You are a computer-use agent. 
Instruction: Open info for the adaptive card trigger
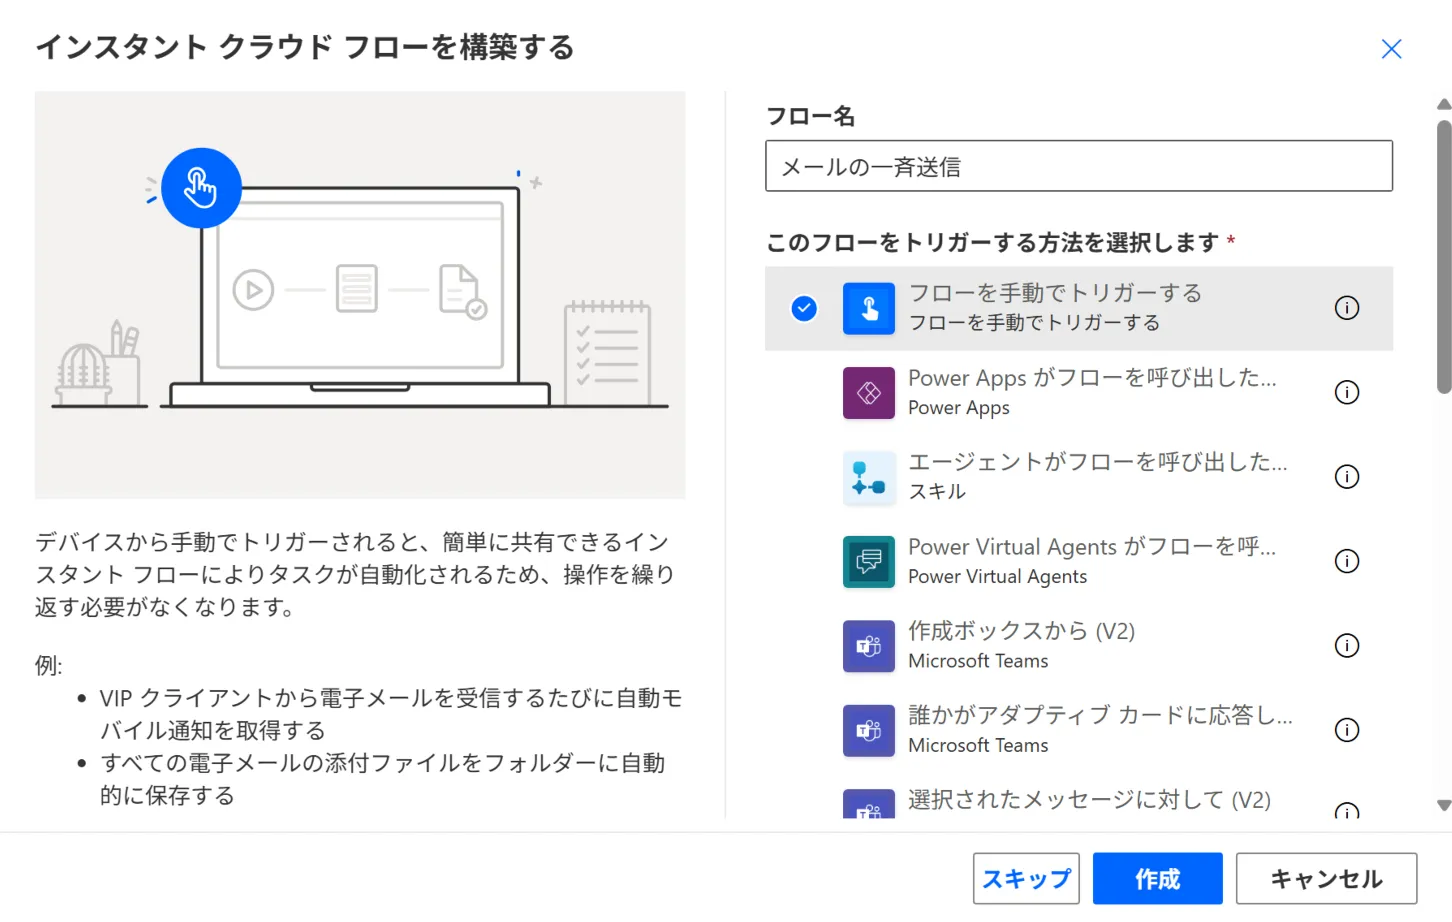[1347, 730]
